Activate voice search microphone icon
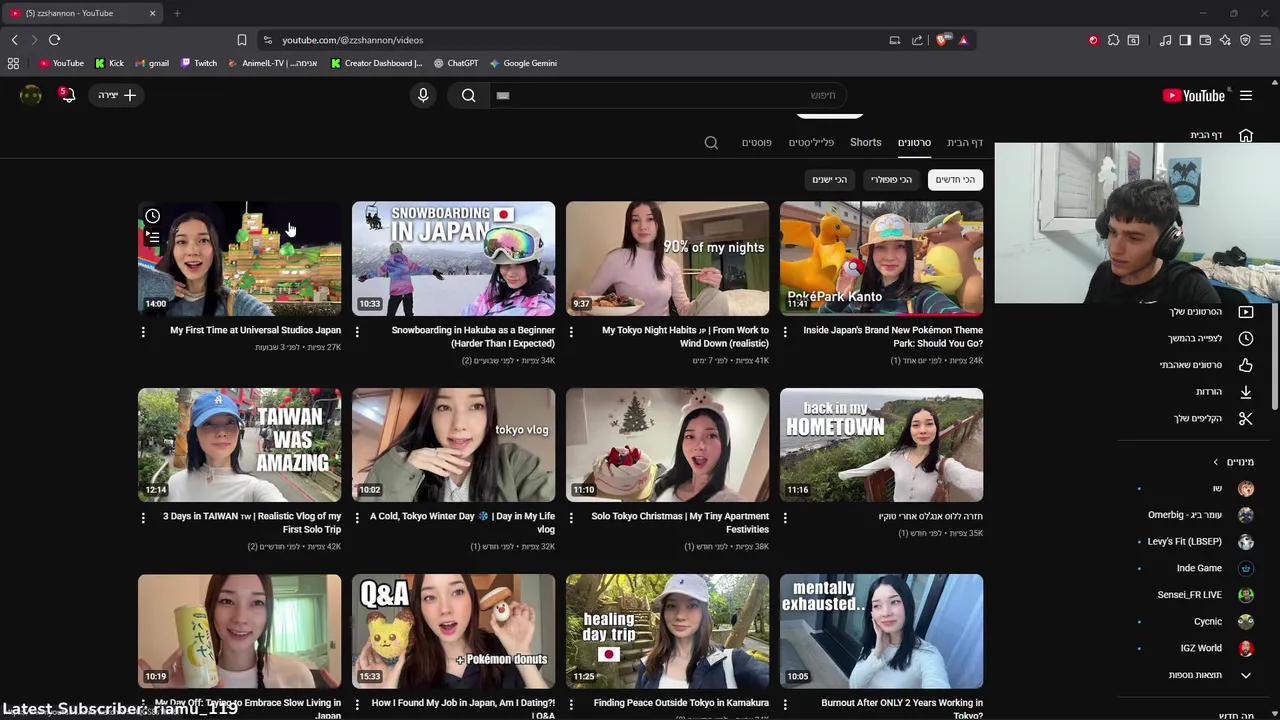 click(x=423, y=95)
